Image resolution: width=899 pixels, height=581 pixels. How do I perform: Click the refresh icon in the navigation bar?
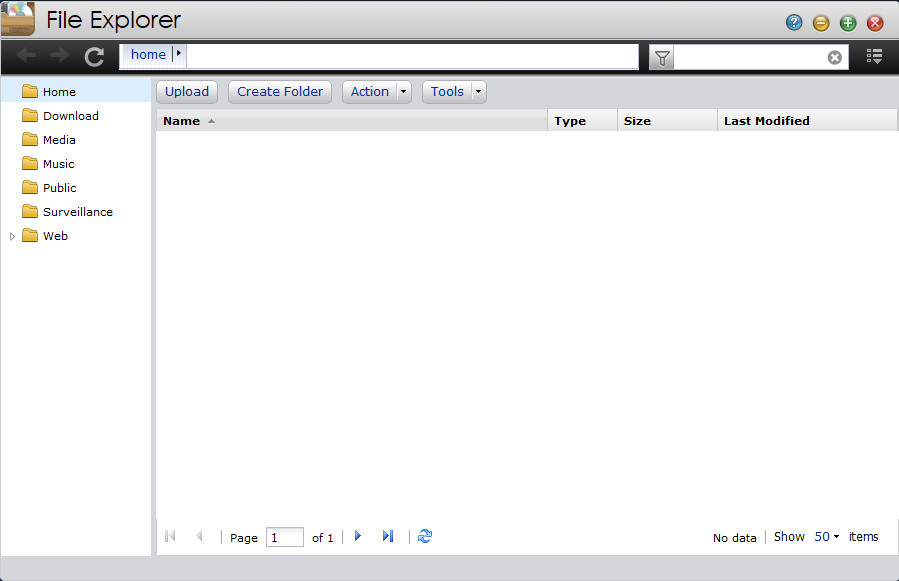(94, 57)
